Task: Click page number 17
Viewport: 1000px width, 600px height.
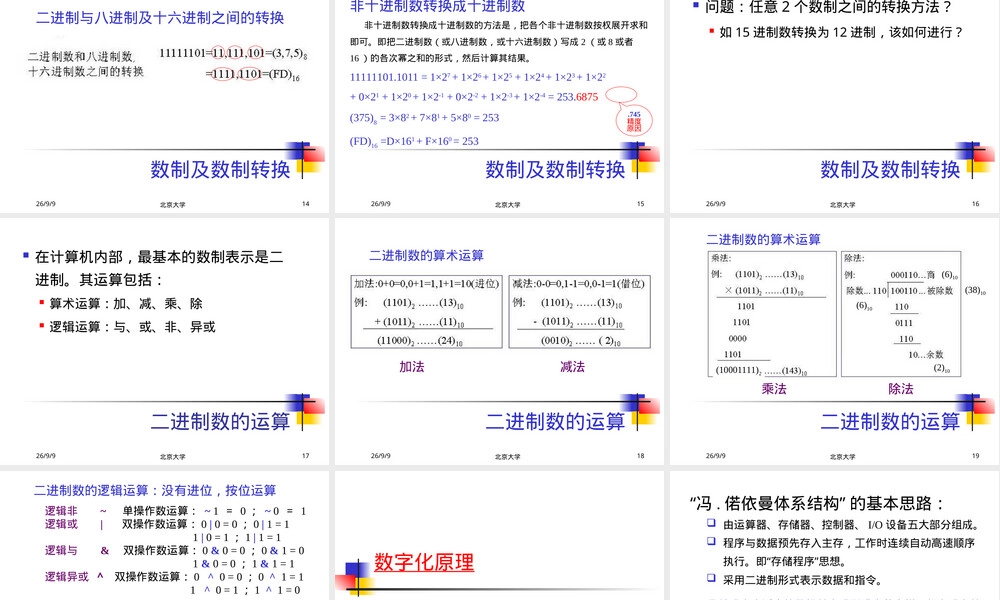Action: coord(305,456)
